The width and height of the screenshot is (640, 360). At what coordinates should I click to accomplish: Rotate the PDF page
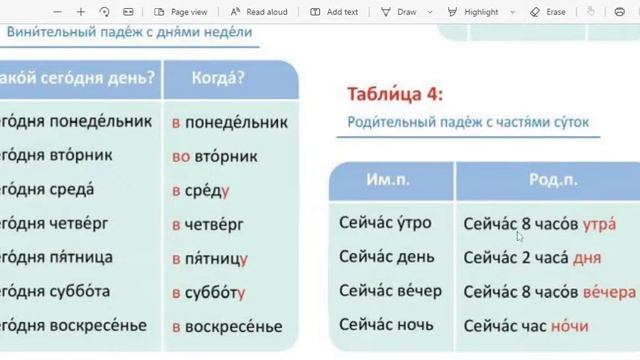[x=104, y=12]
